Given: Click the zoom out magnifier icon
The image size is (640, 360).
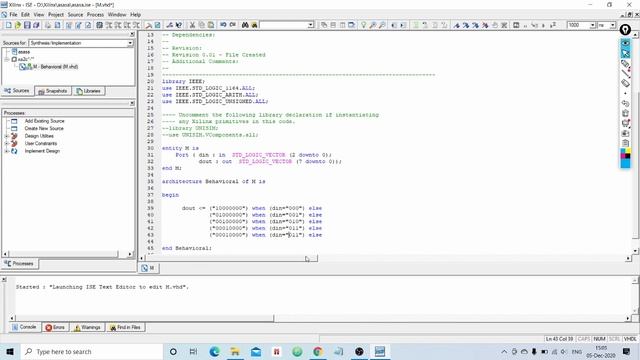Looking at the screenshot, I should coord(382,25).
